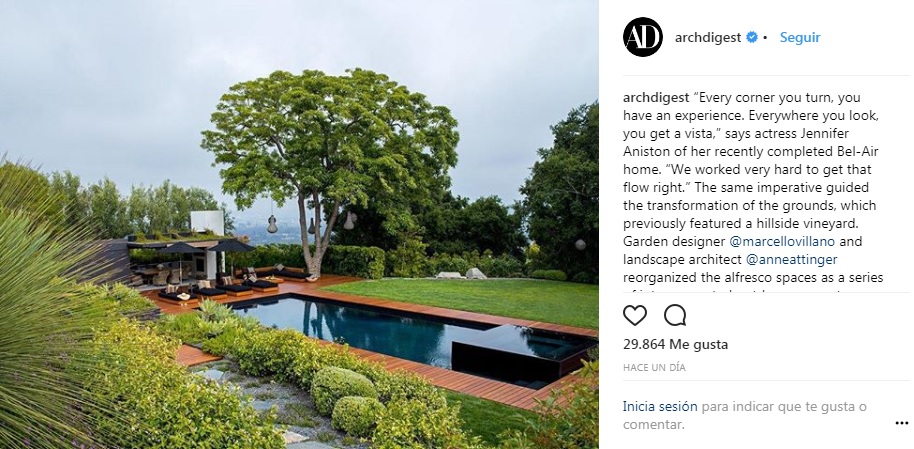Open the @anneattinger mention

786,259
